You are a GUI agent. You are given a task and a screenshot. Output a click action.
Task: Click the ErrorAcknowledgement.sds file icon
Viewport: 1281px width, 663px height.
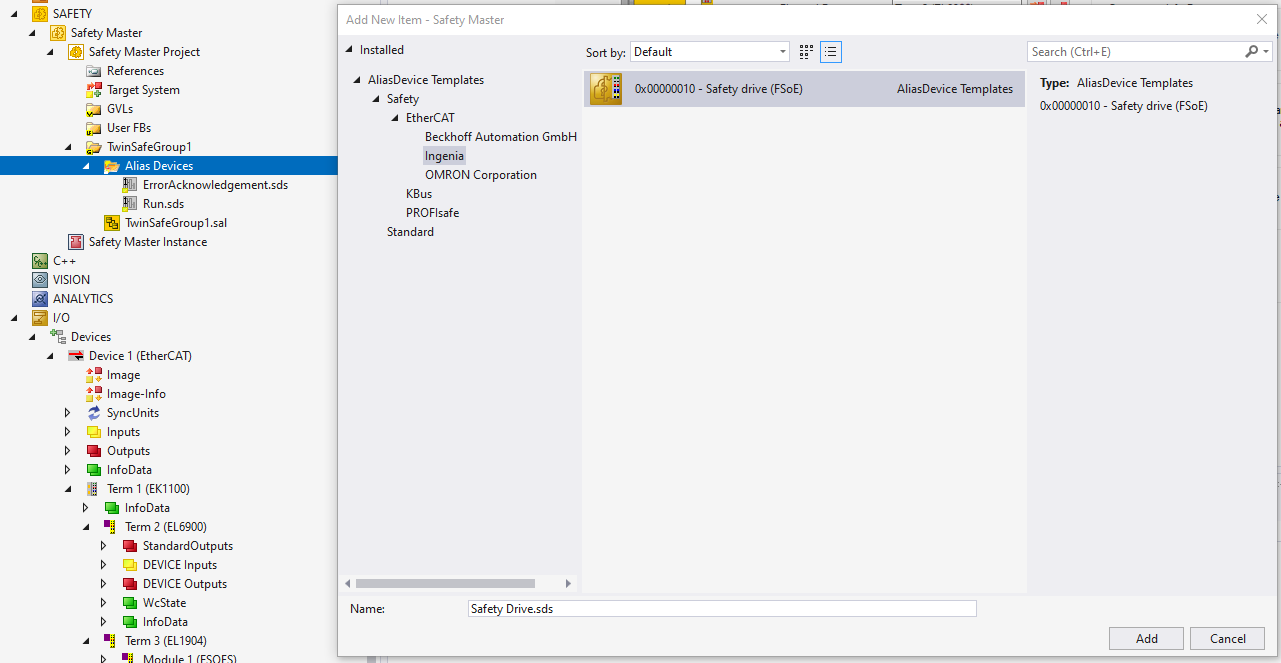click(130, 185)
